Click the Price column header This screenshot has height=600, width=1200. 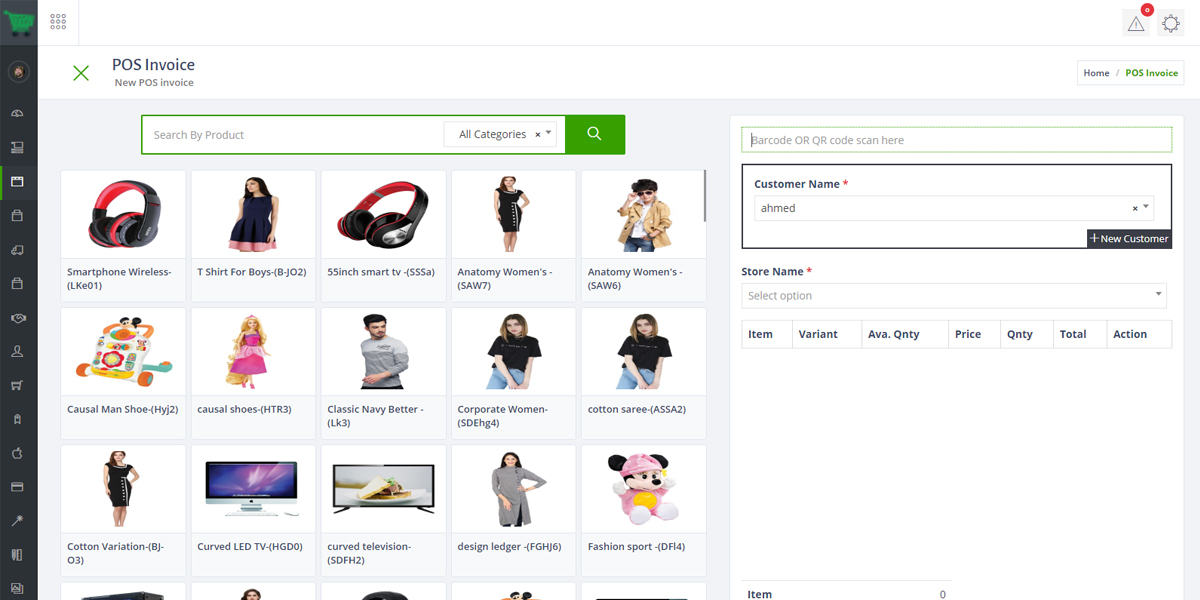(x=975, y=334)
